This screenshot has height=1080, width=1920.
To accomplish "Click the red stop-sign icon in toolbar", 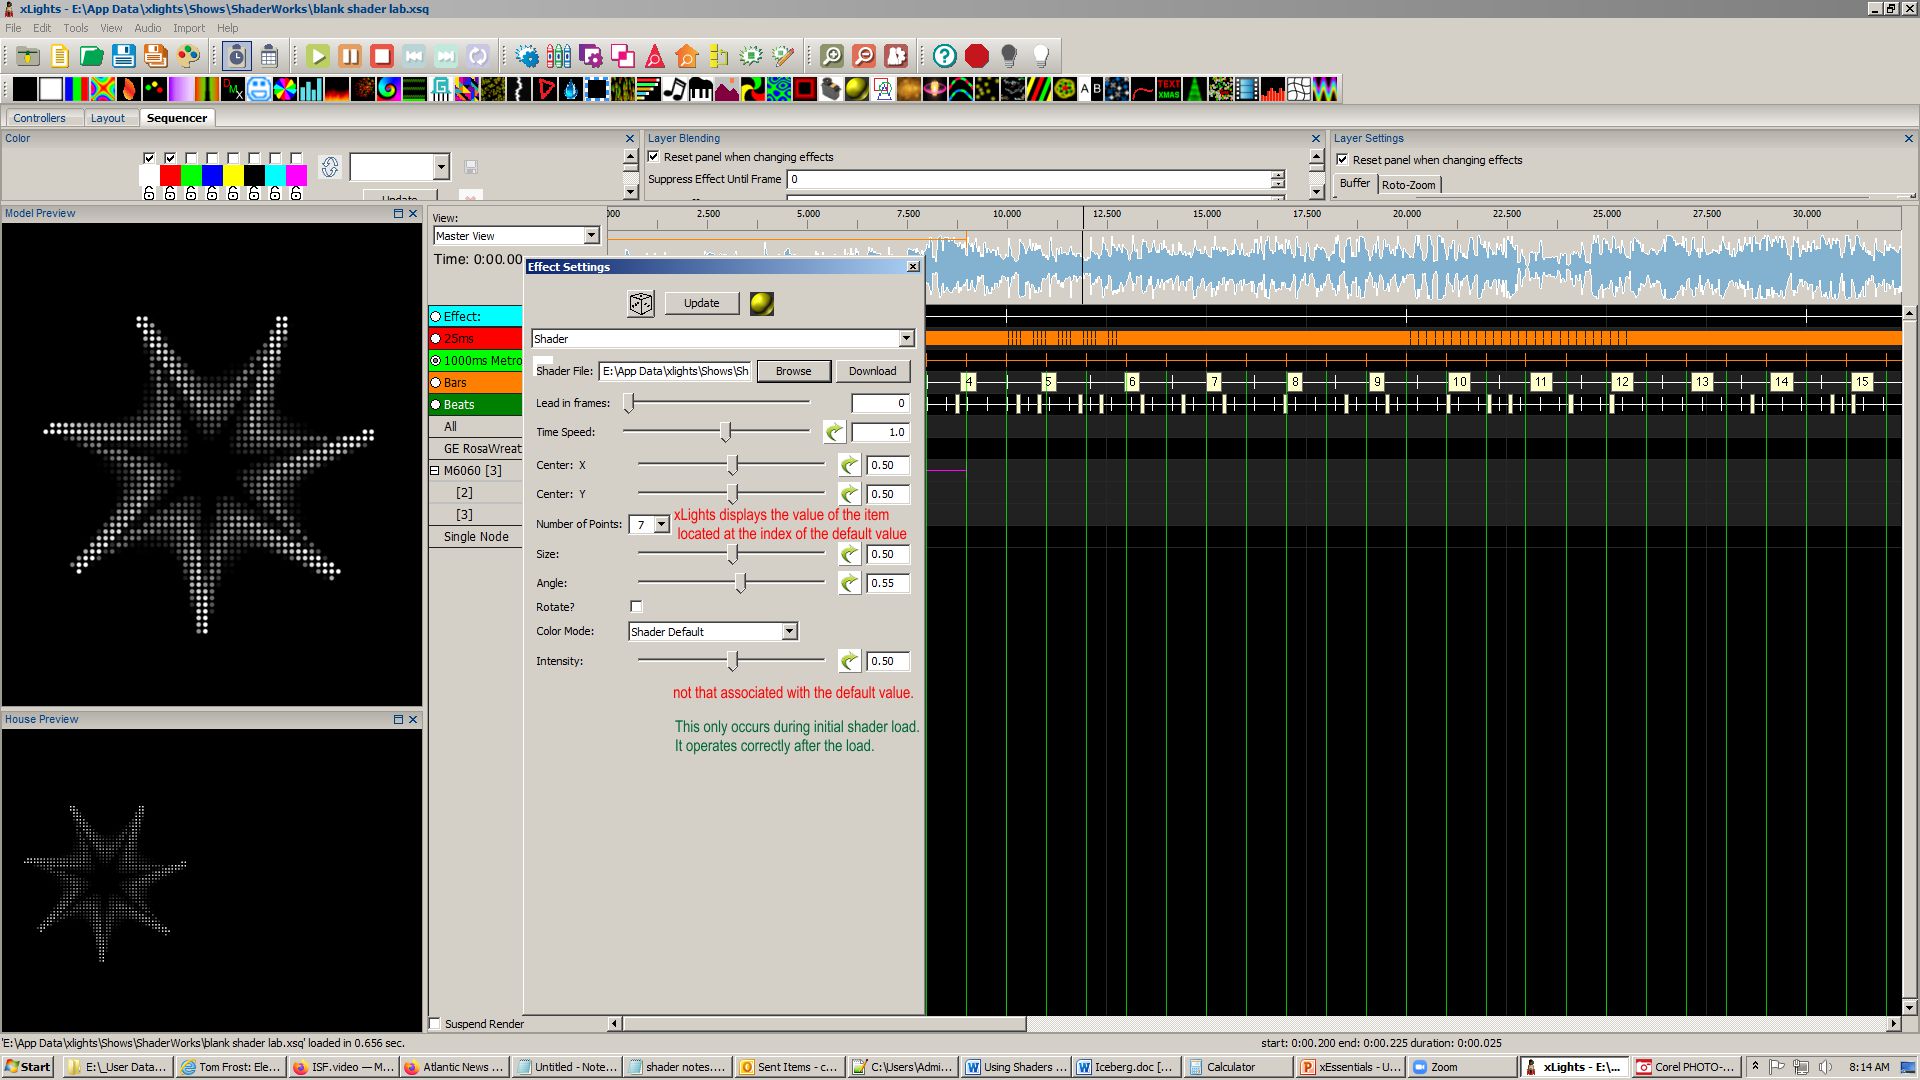I will pos(977,56).
